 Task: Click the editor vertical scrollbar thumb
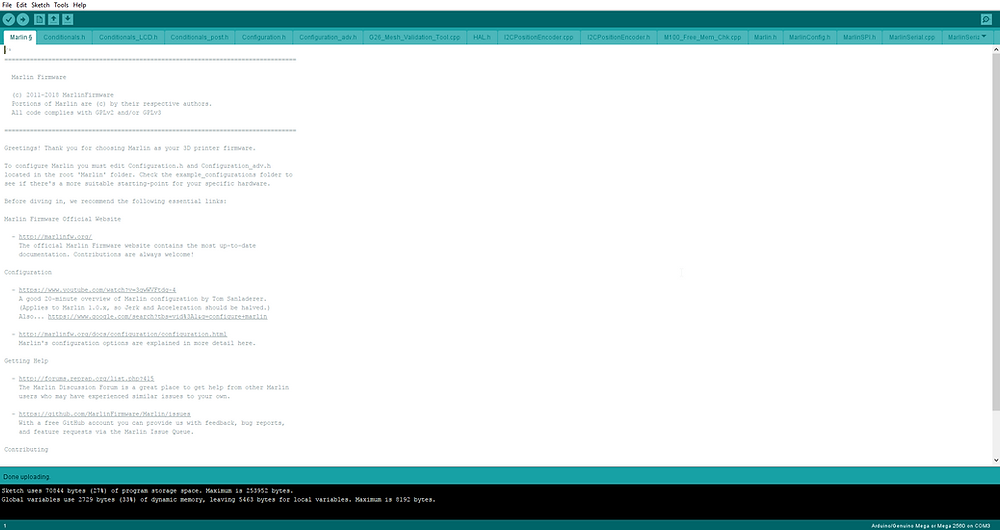[x=996, y=231]
